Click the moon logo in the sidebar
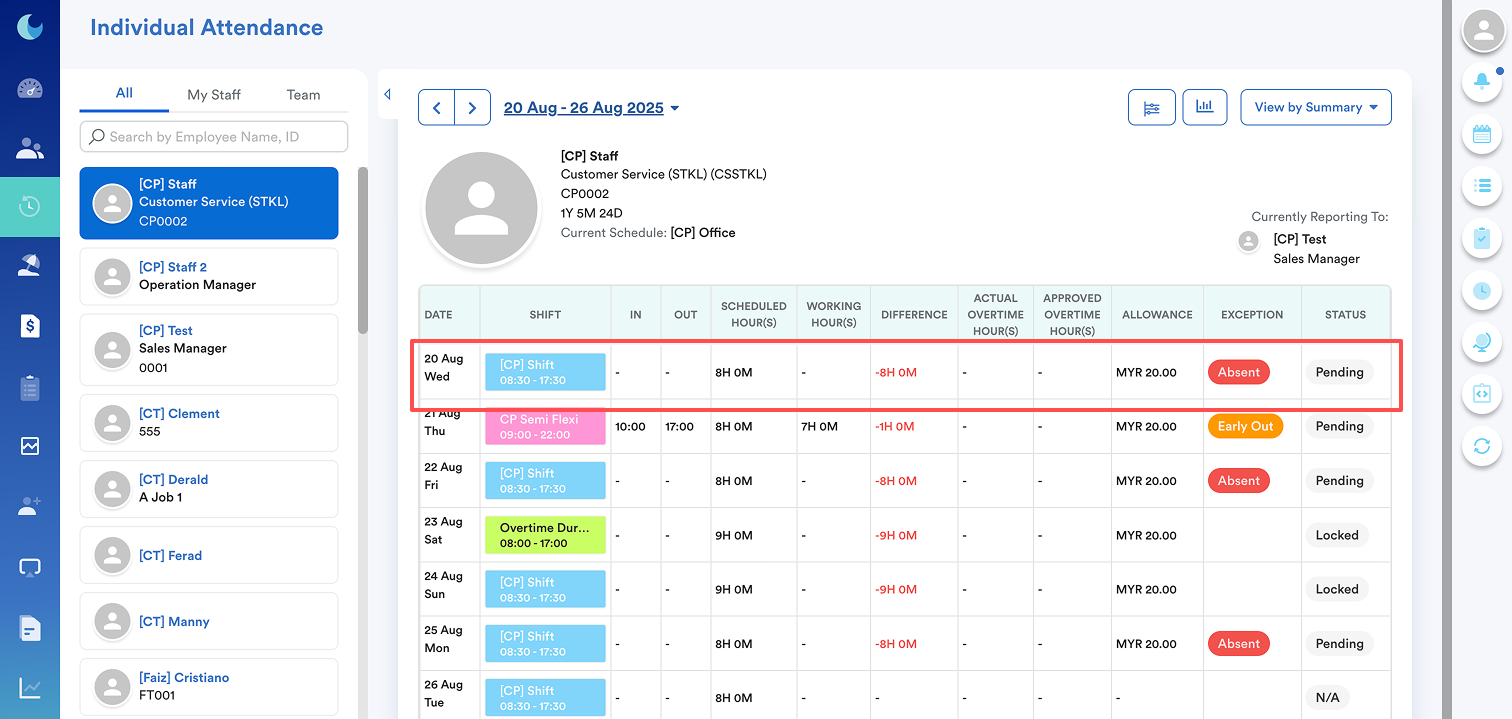The image size is (1512, 719). pyautogui.click(x=30, y=27)
